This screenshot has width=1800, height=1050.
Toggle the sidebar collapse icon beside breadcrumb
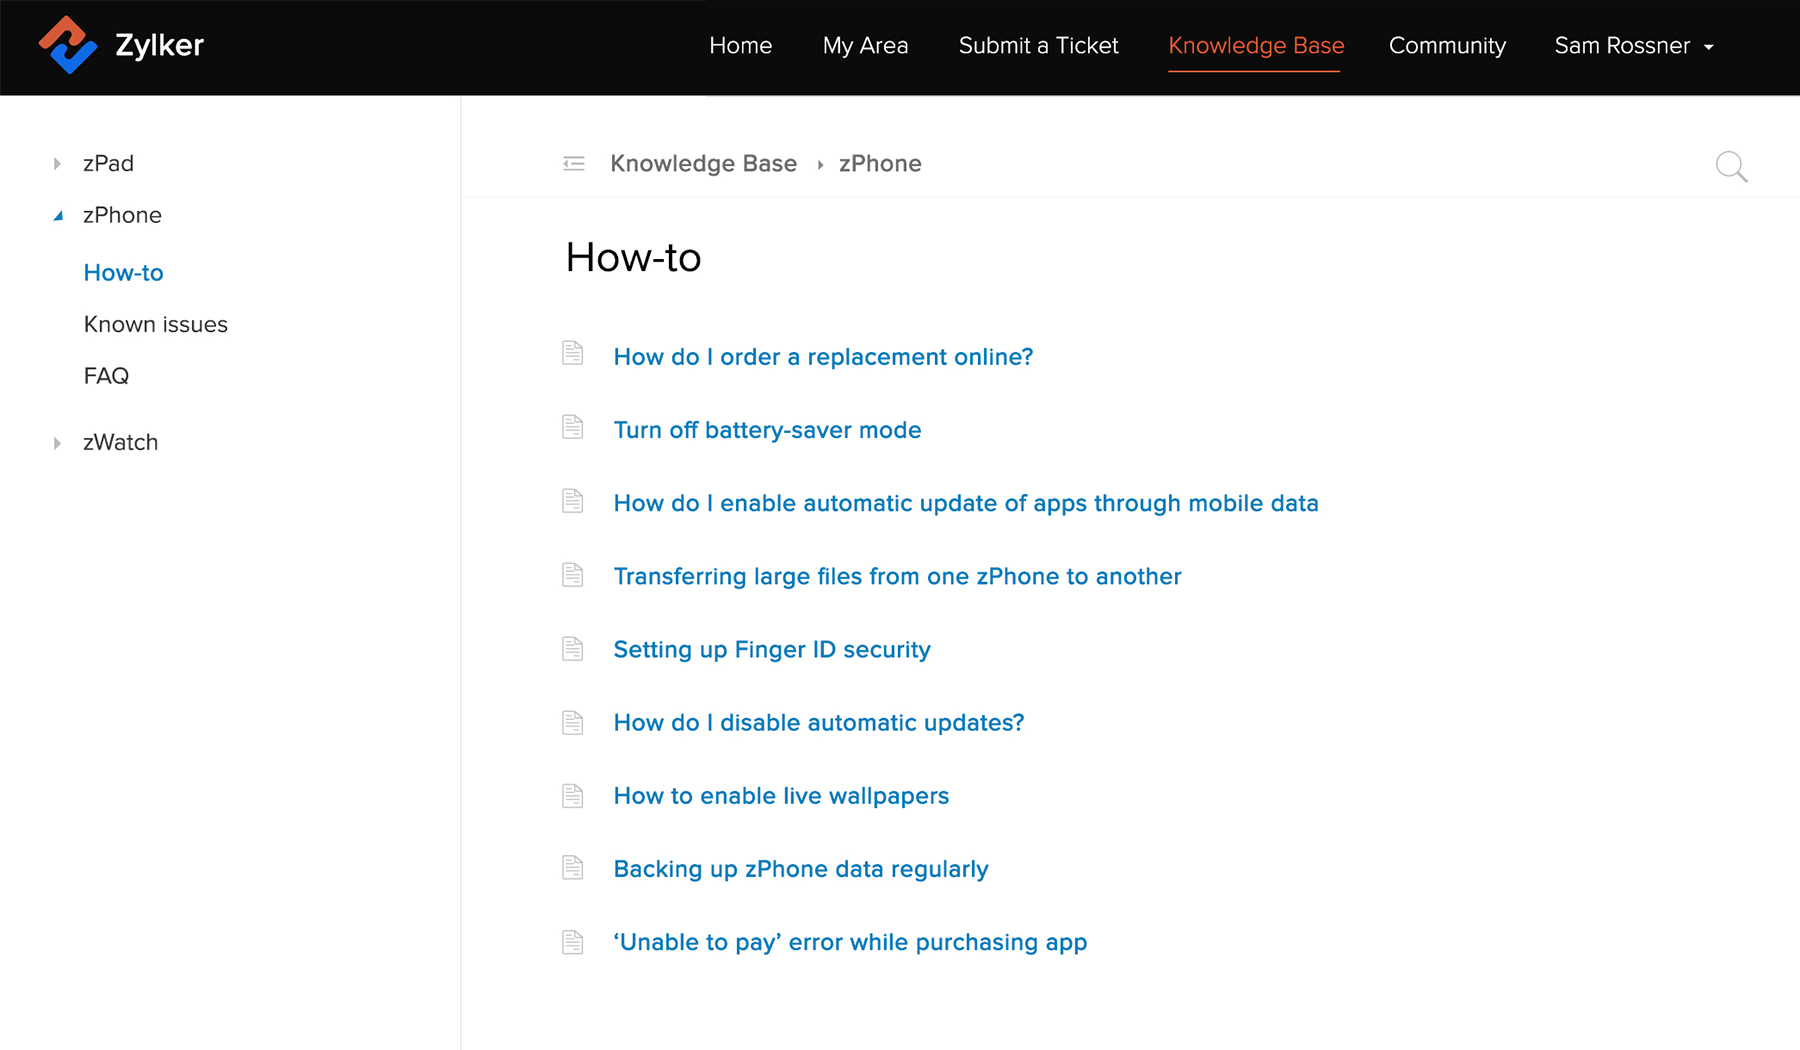pyautogui.click(x=574, y=164)
